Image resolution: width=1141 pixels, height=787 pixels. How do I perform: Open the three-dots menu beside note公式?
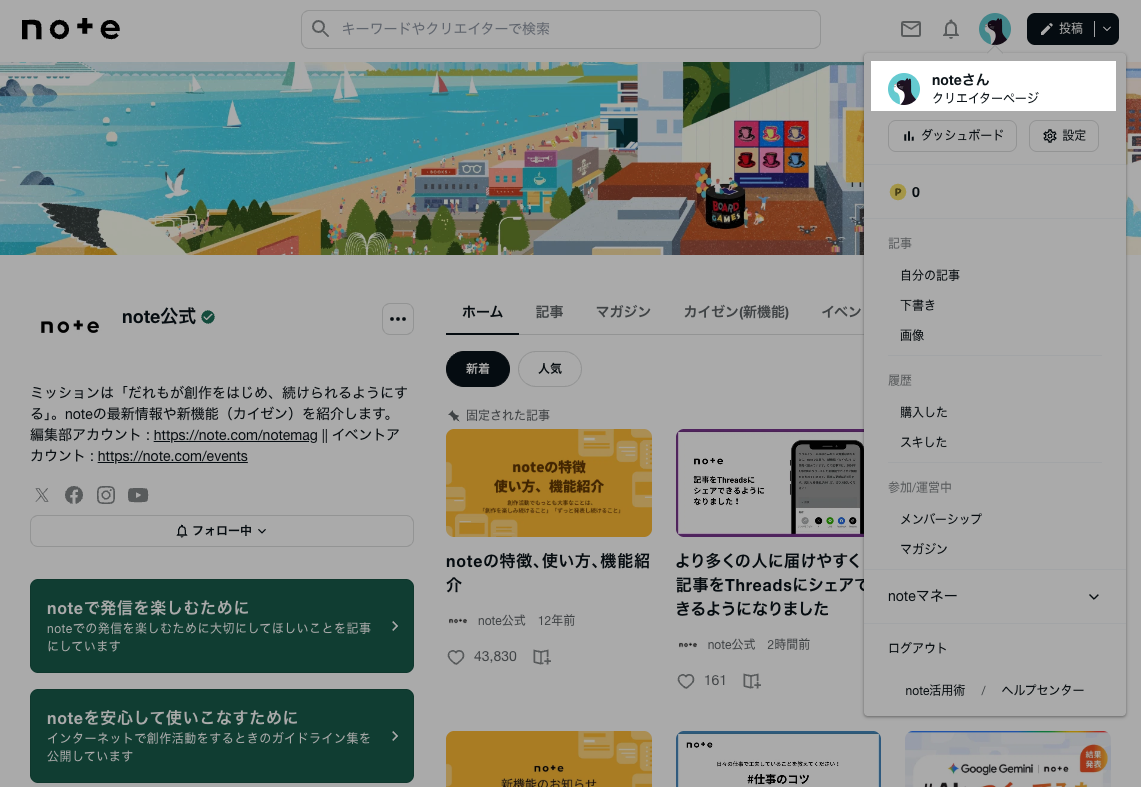397,319
